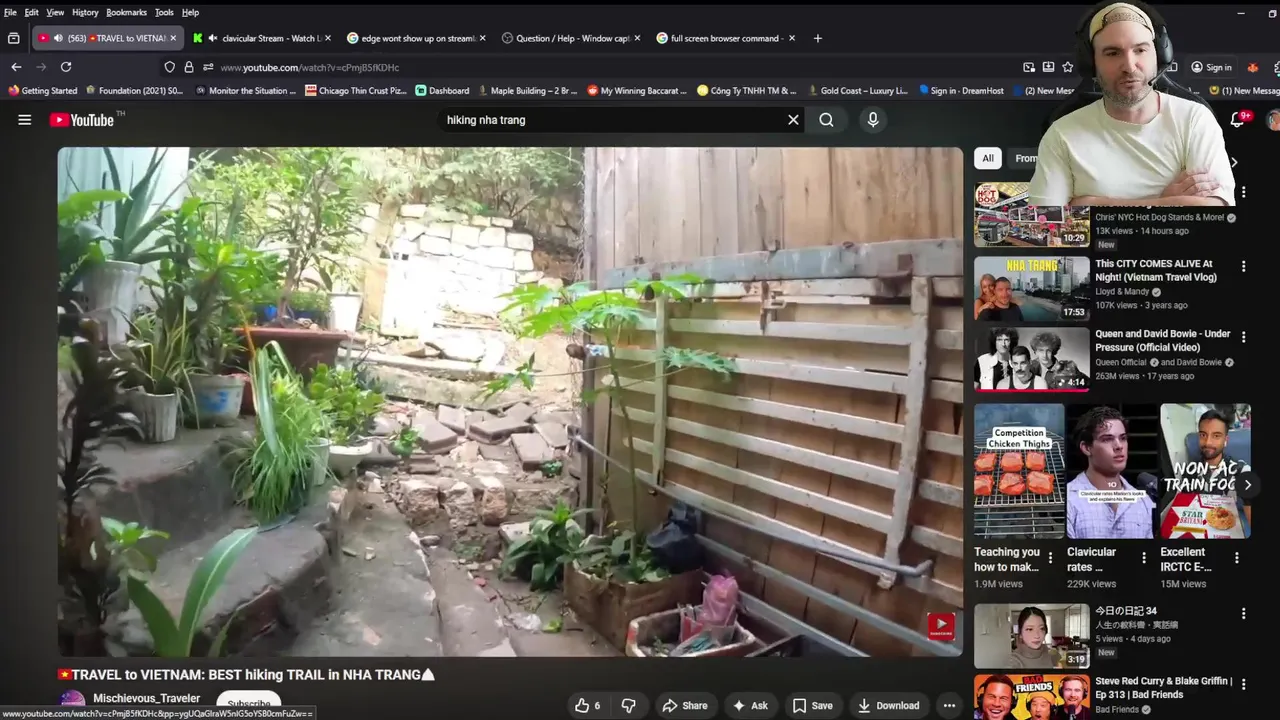Image resolution: width=1280 pixels, height=720 pixels.
Task: Open options for 'This CITY COMES ALIVE' video
Action: point(1243,267)
